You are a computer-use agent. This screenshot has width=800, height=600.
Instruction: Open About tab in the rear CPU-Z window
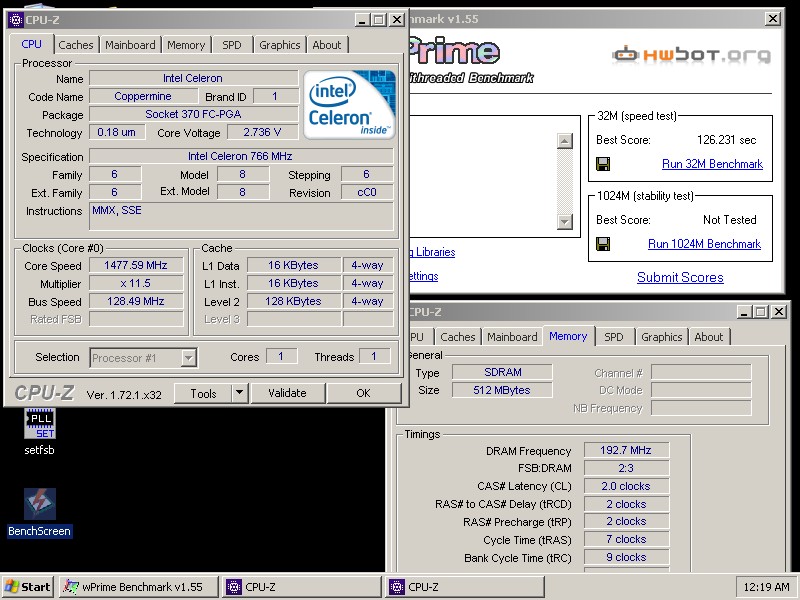(x=709, y=337)
